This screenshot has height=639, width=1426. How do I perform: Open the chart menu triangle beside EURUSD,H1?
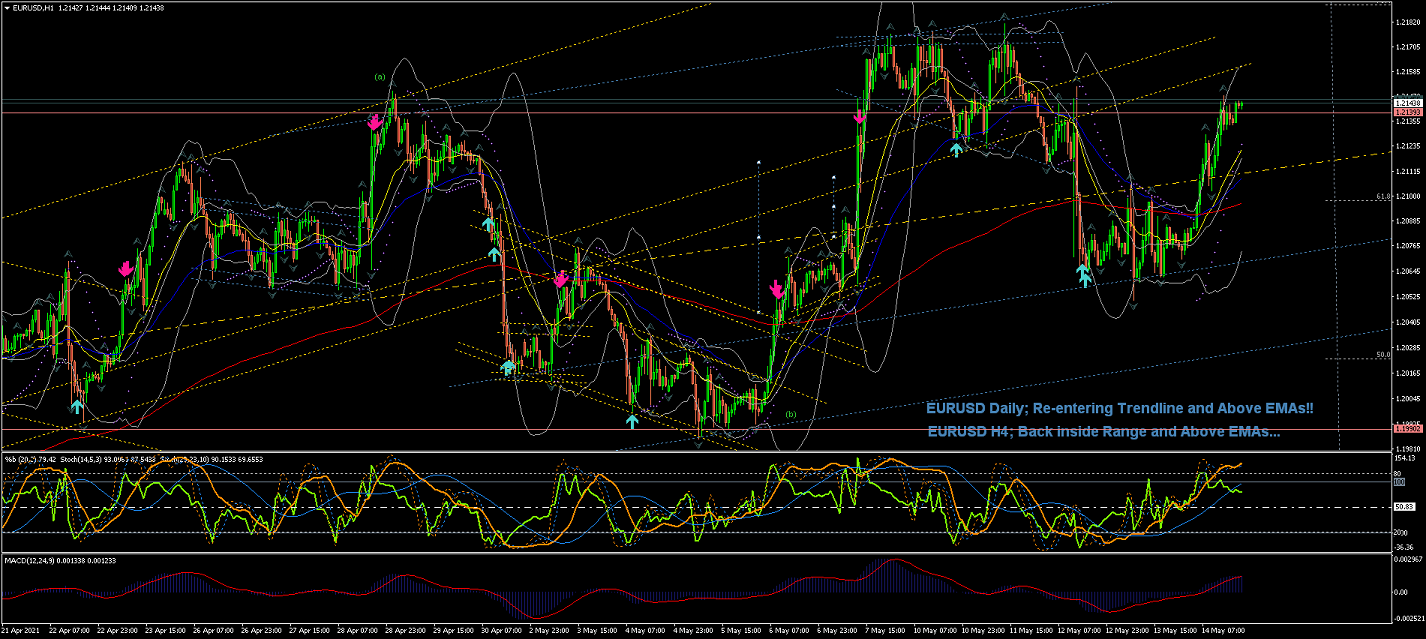6,7
